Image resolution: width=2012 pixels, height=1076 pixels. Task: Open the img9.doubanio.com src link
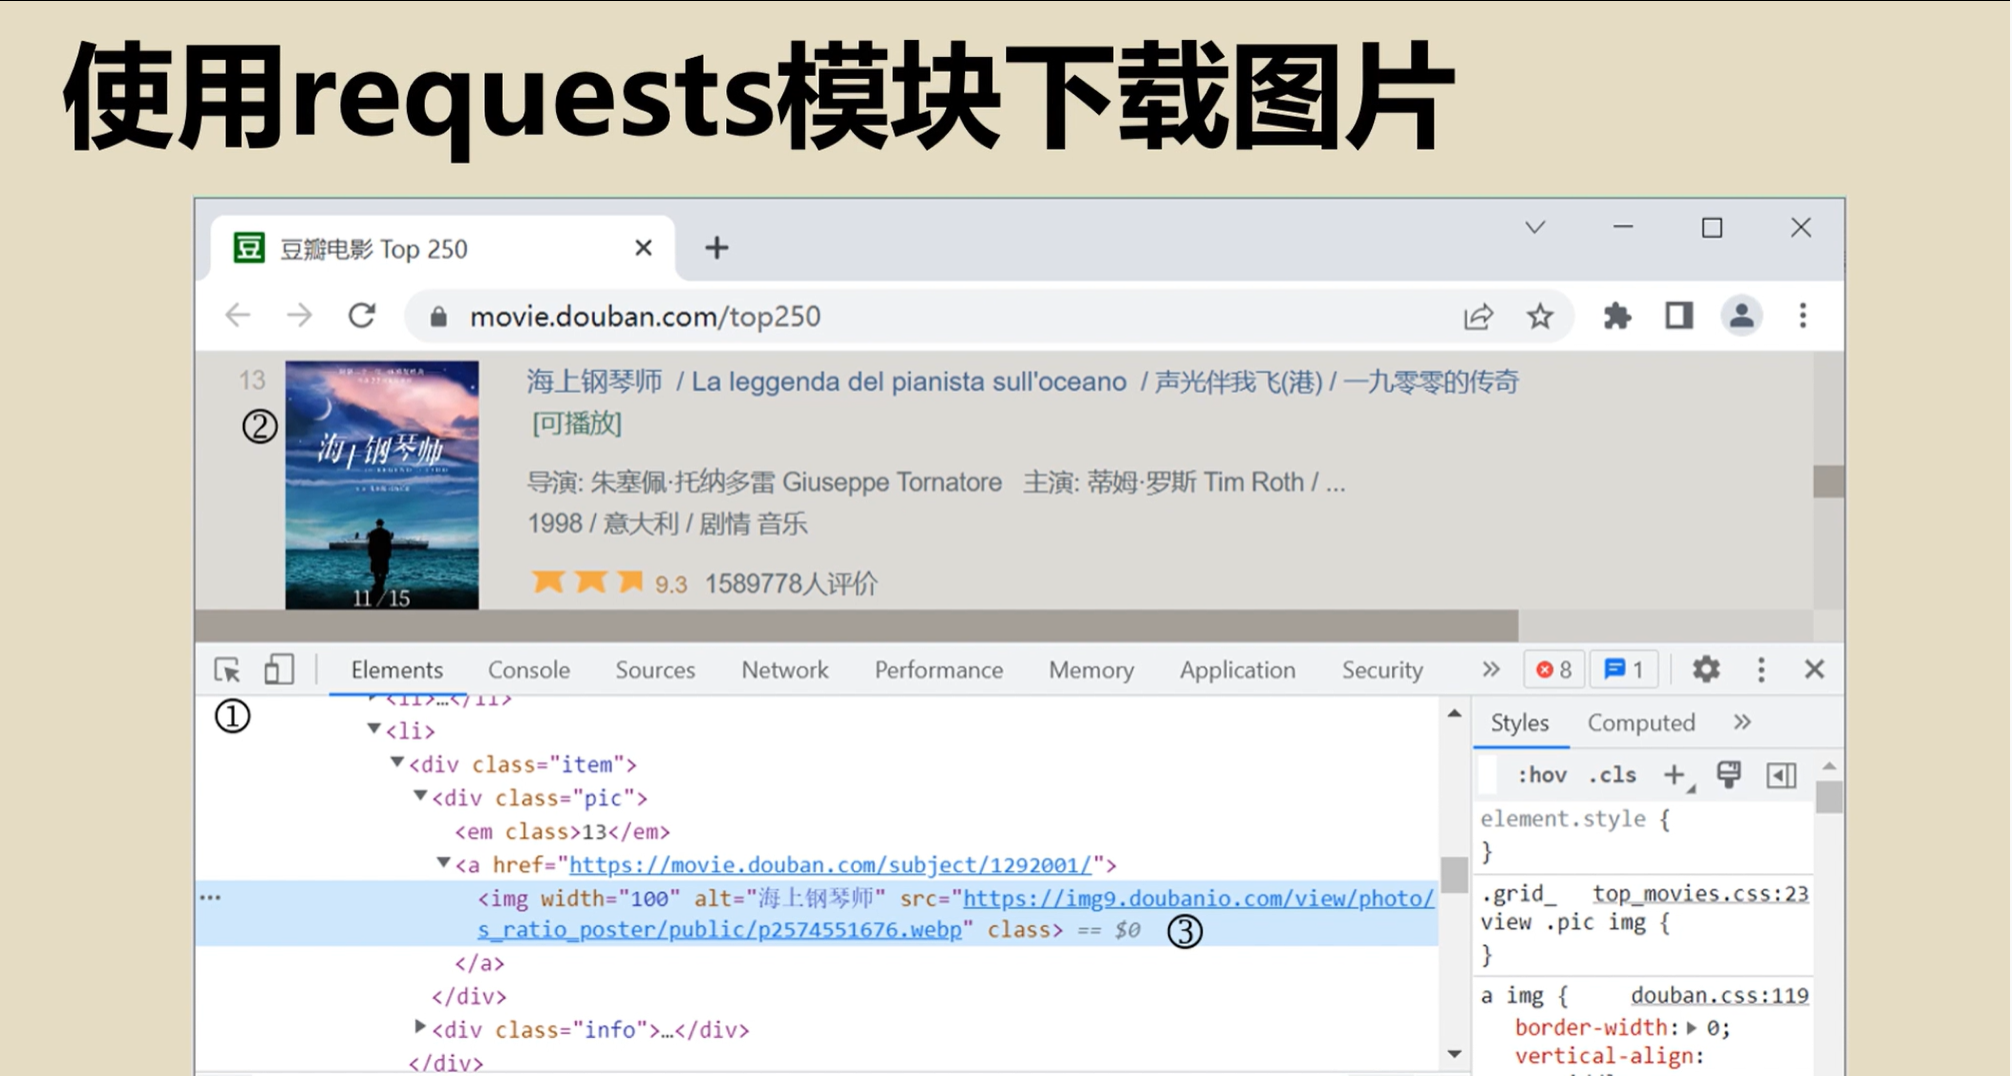pos(1198,899)
